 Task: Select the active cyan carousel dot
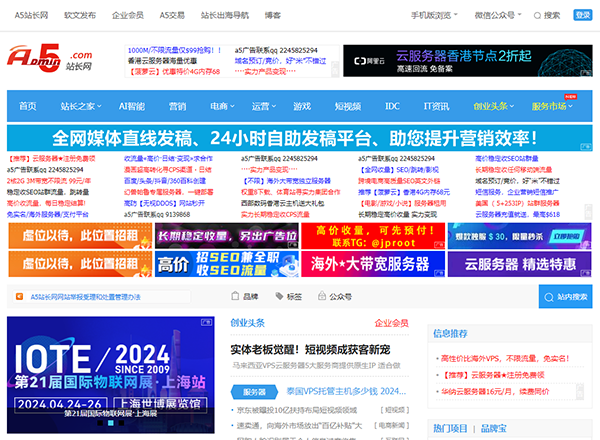tap(111, 423)
